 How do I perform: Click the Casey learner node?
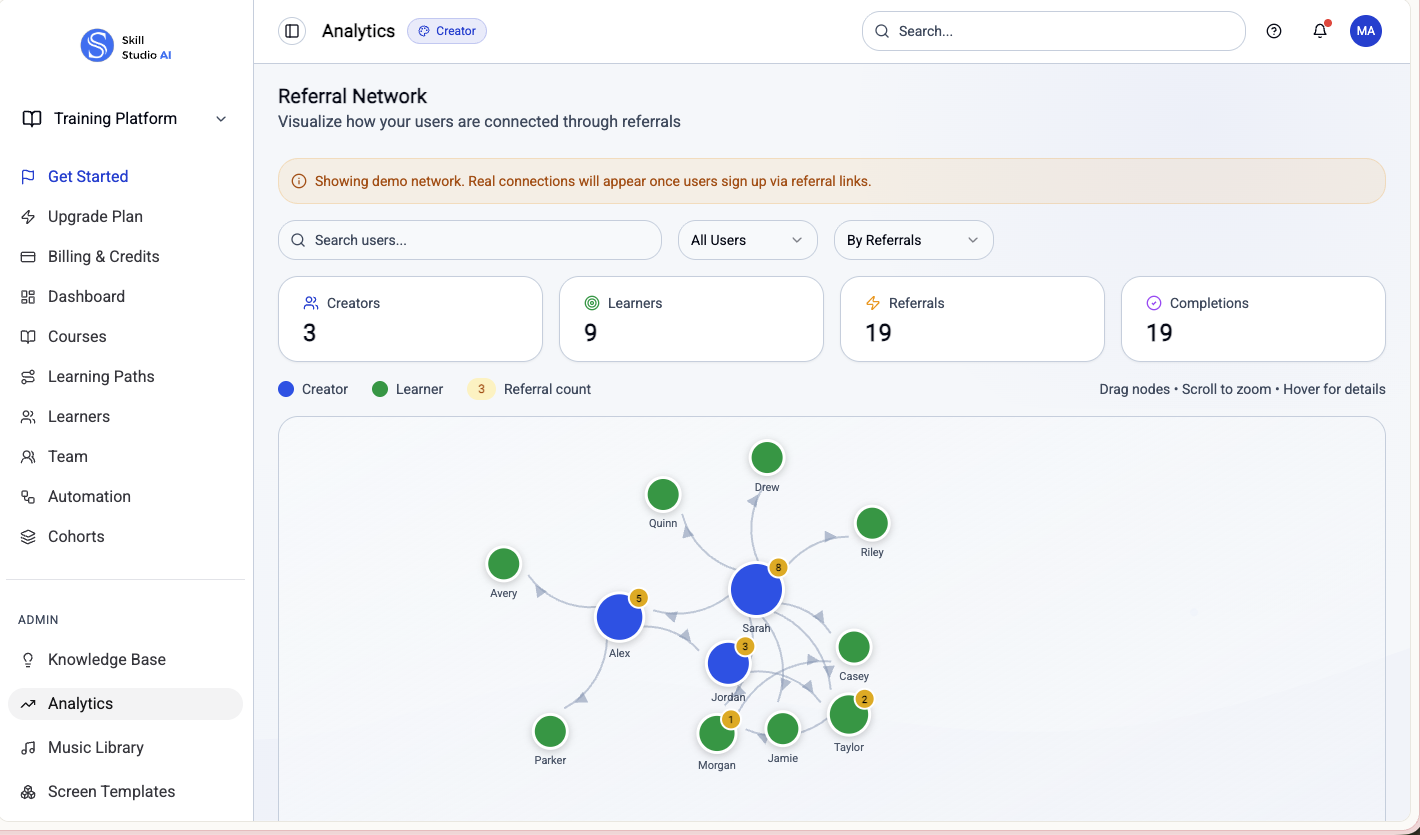click(854, 647)
